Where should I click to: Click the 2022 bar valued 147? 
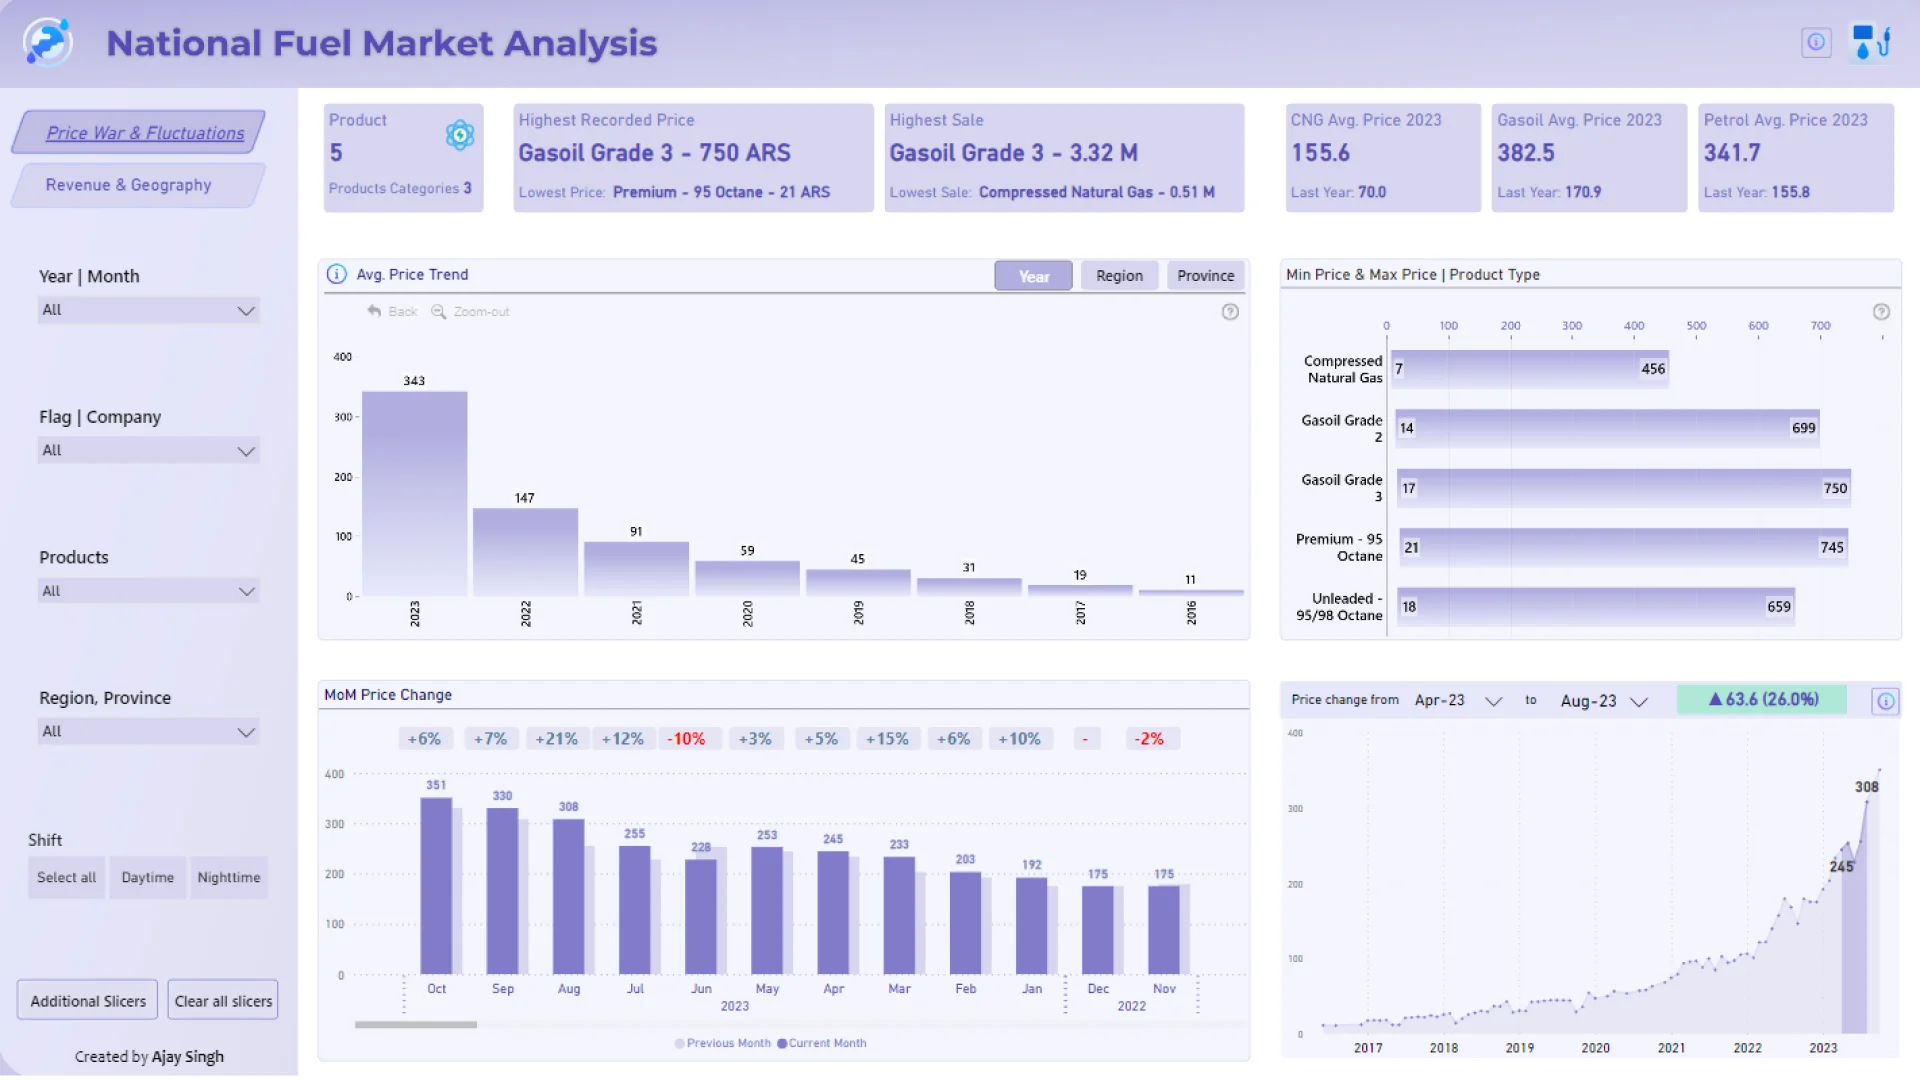coord(525,553)
